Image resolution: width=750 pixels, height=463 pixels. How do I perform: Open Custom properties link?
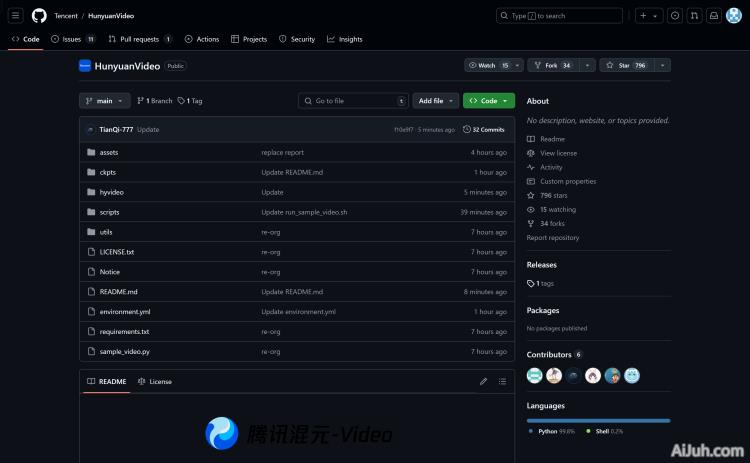[562, 182]
